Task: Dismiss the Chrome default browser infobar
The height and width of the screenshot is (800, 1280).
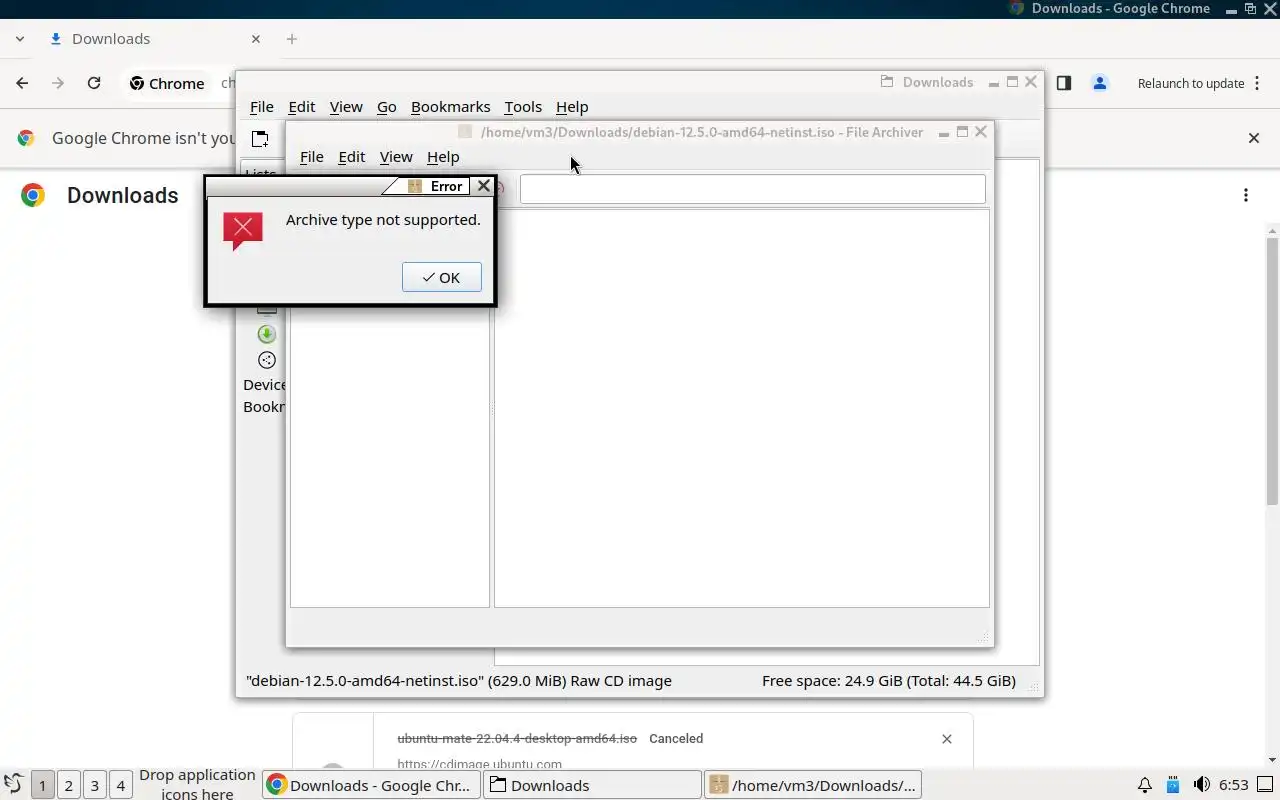Action: pos(1254,138)
